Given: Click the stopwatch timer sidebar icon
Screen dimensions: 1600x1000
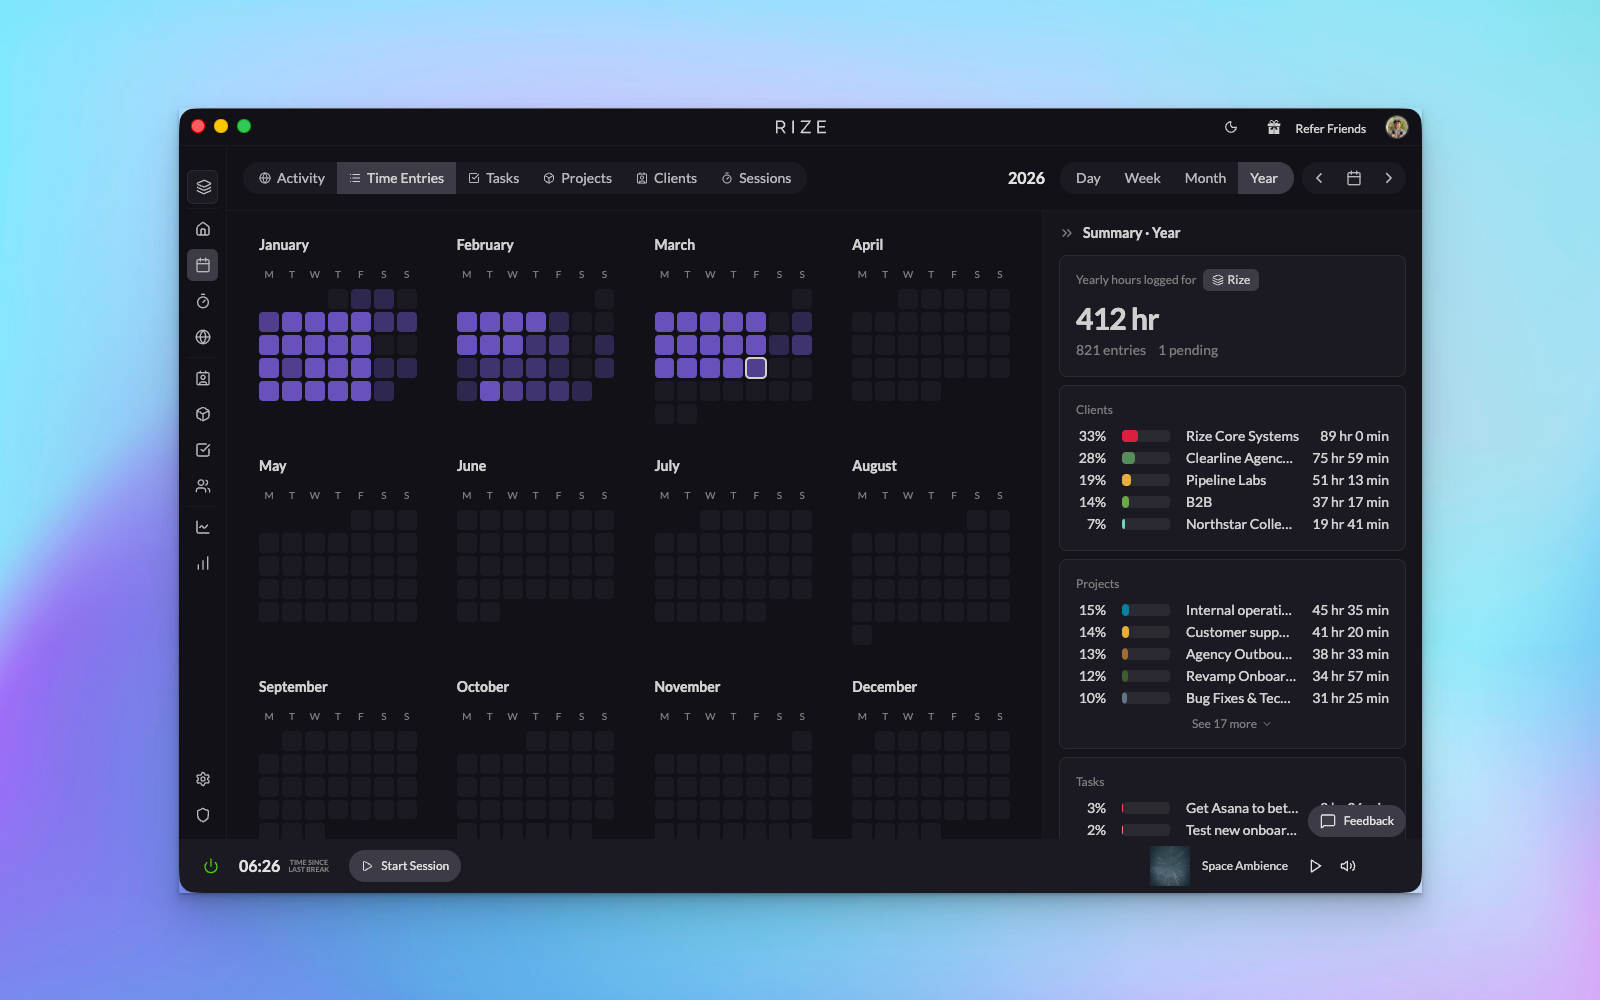Looking at the screenshot, I should (203, 301).
